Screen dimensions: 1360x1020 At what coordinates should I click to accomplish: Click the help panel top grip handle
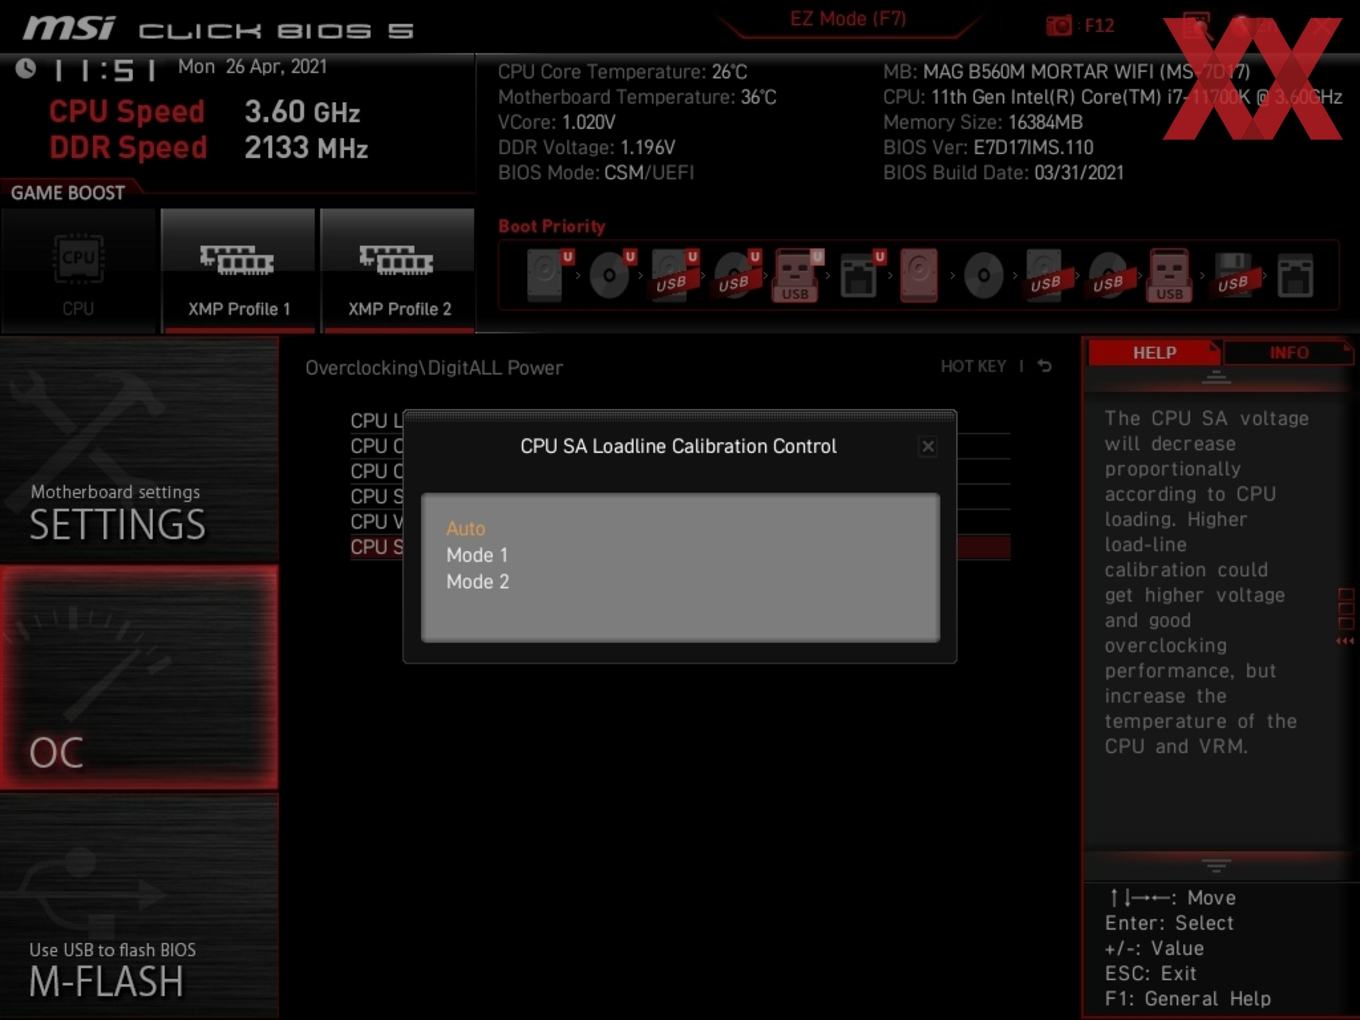coord(1216,377)
